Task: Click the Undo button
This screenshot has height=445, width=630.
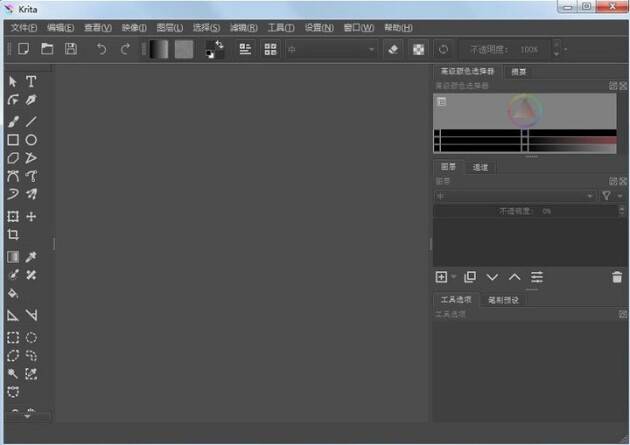Action: (x=102, y=49)
